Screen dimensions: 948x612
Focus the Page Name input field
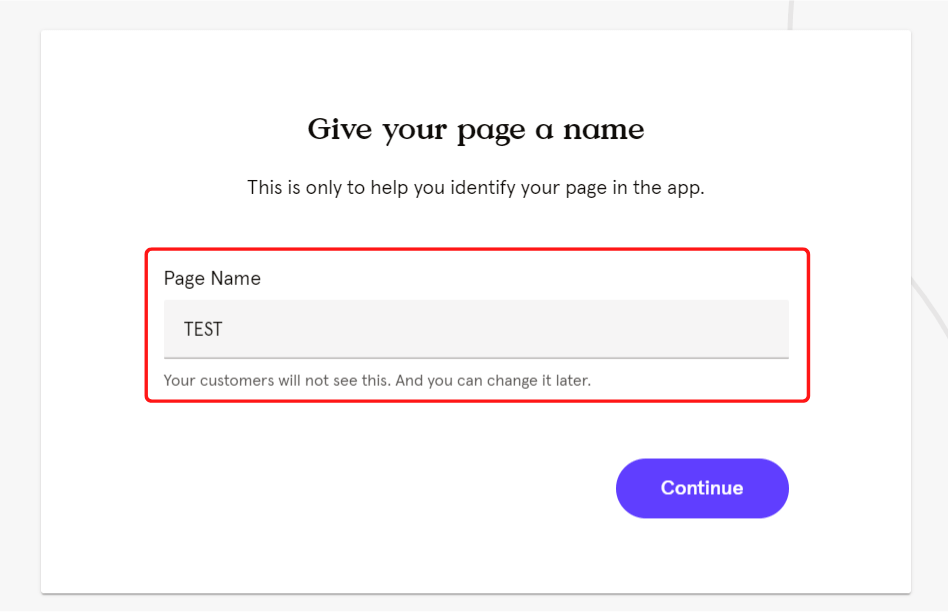[x=476, y=329]
